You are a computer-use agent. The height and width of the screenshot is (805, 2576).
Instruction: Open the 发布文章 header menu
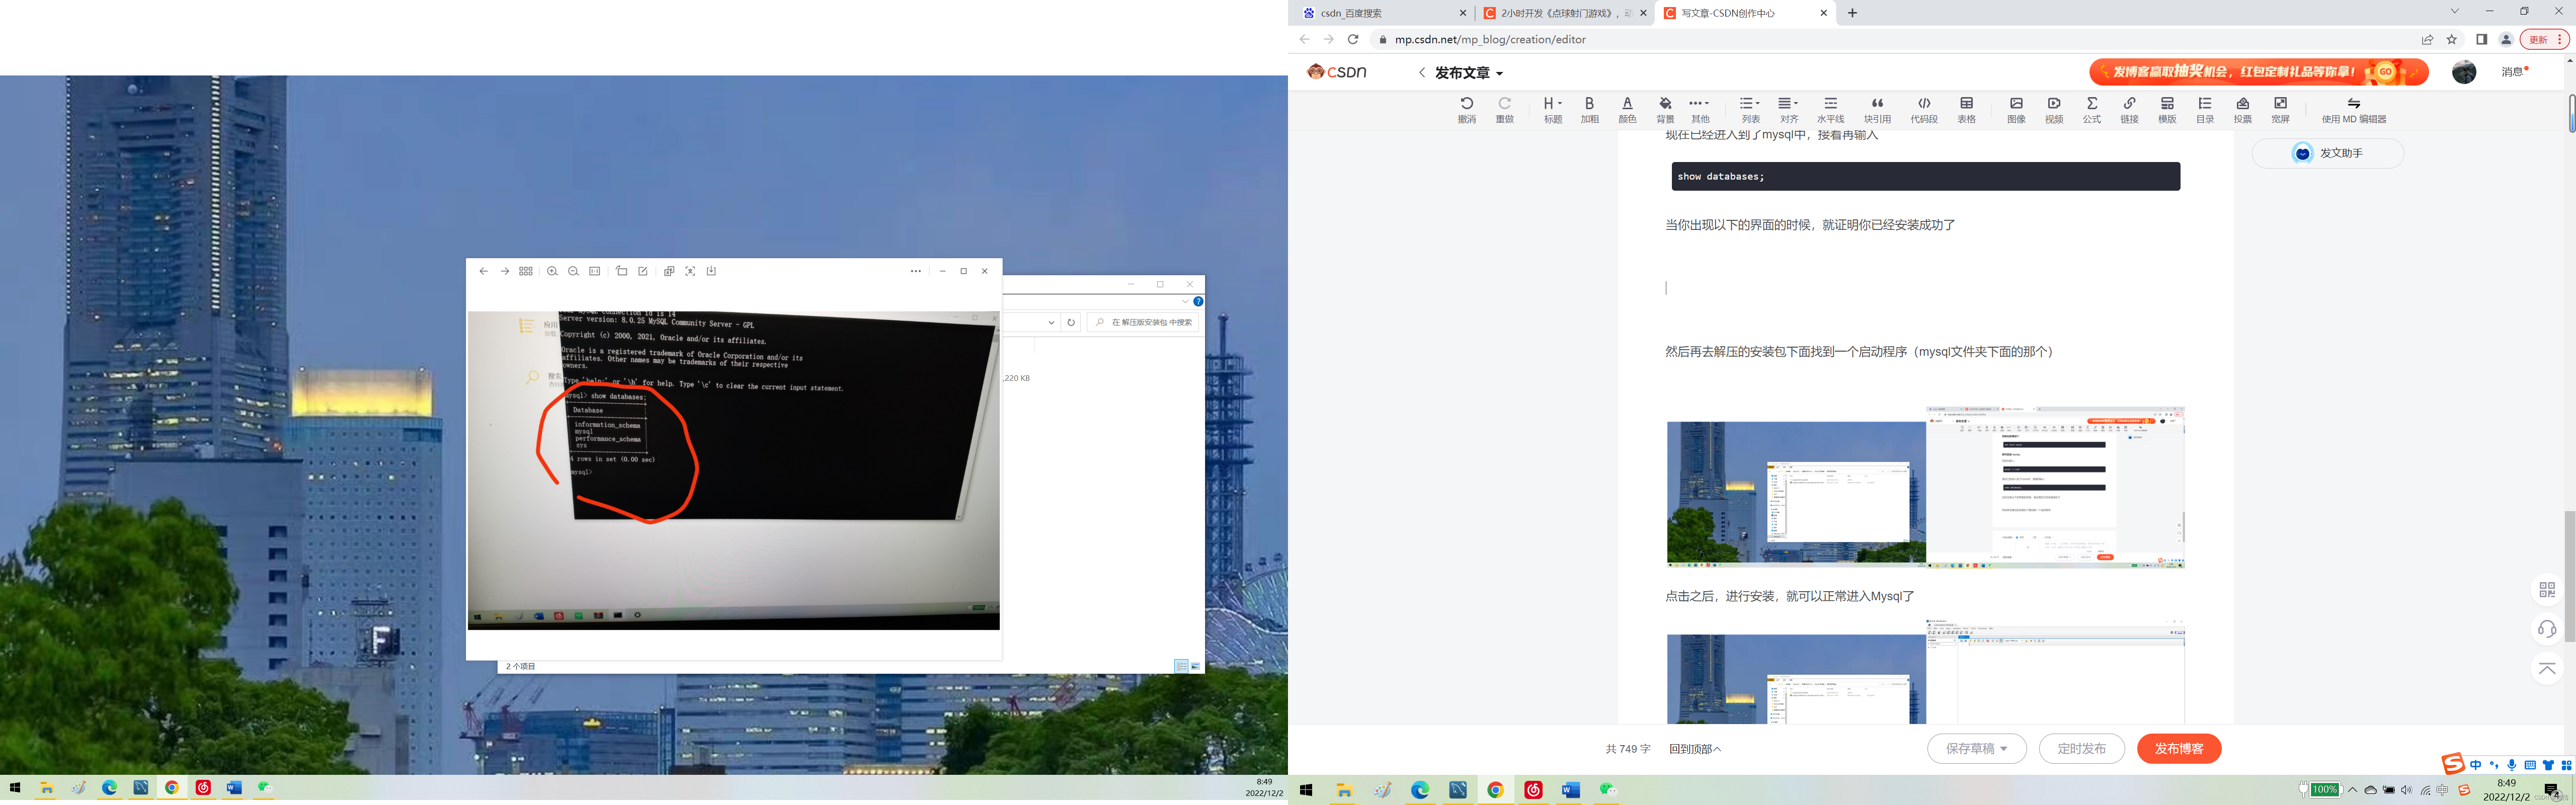(1468, 73)
